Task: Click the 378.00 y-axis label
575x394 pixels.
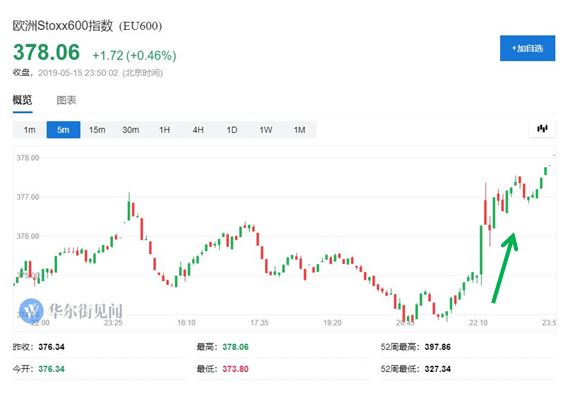Action: [28, 158]
